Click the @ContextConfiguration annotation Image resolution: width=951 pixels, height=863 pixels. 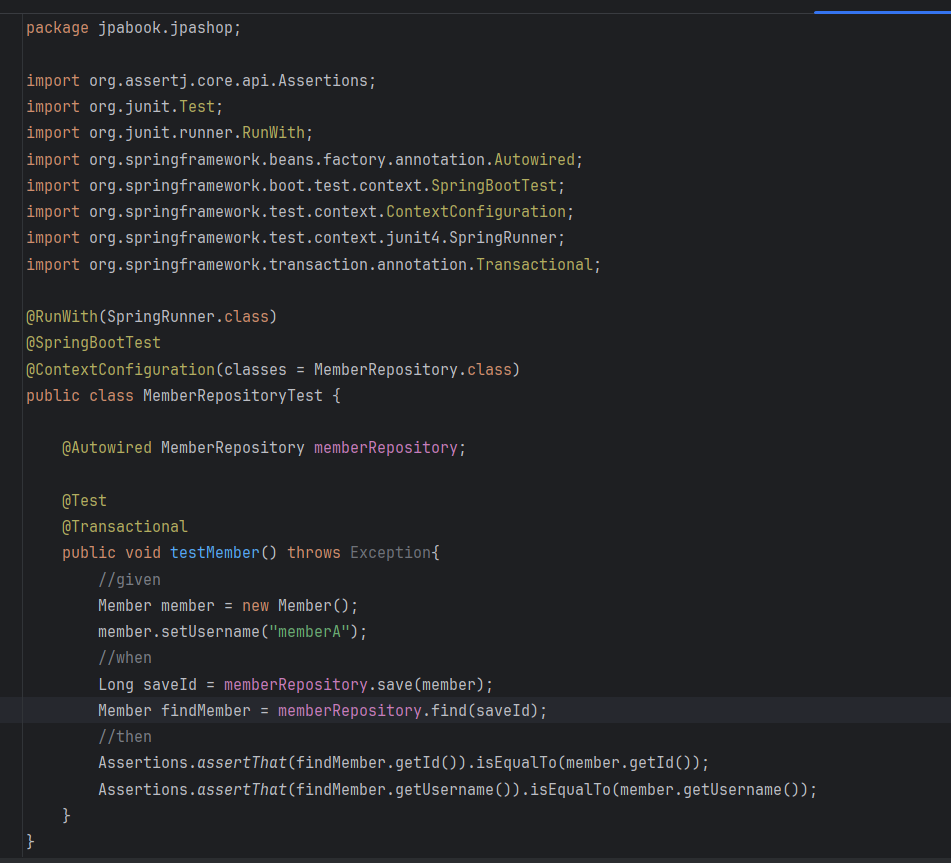coord(120,370)
